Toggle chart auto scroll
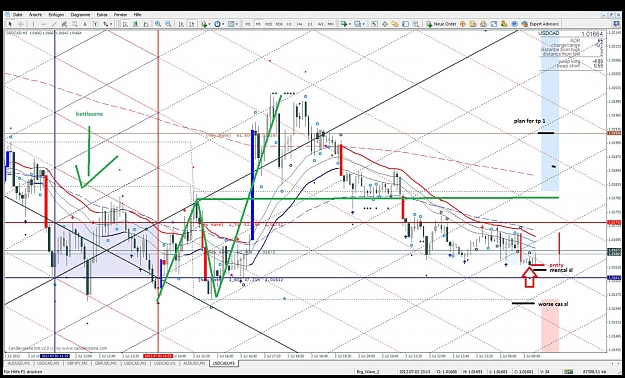 pyautogui.click(x=181, y=24)
